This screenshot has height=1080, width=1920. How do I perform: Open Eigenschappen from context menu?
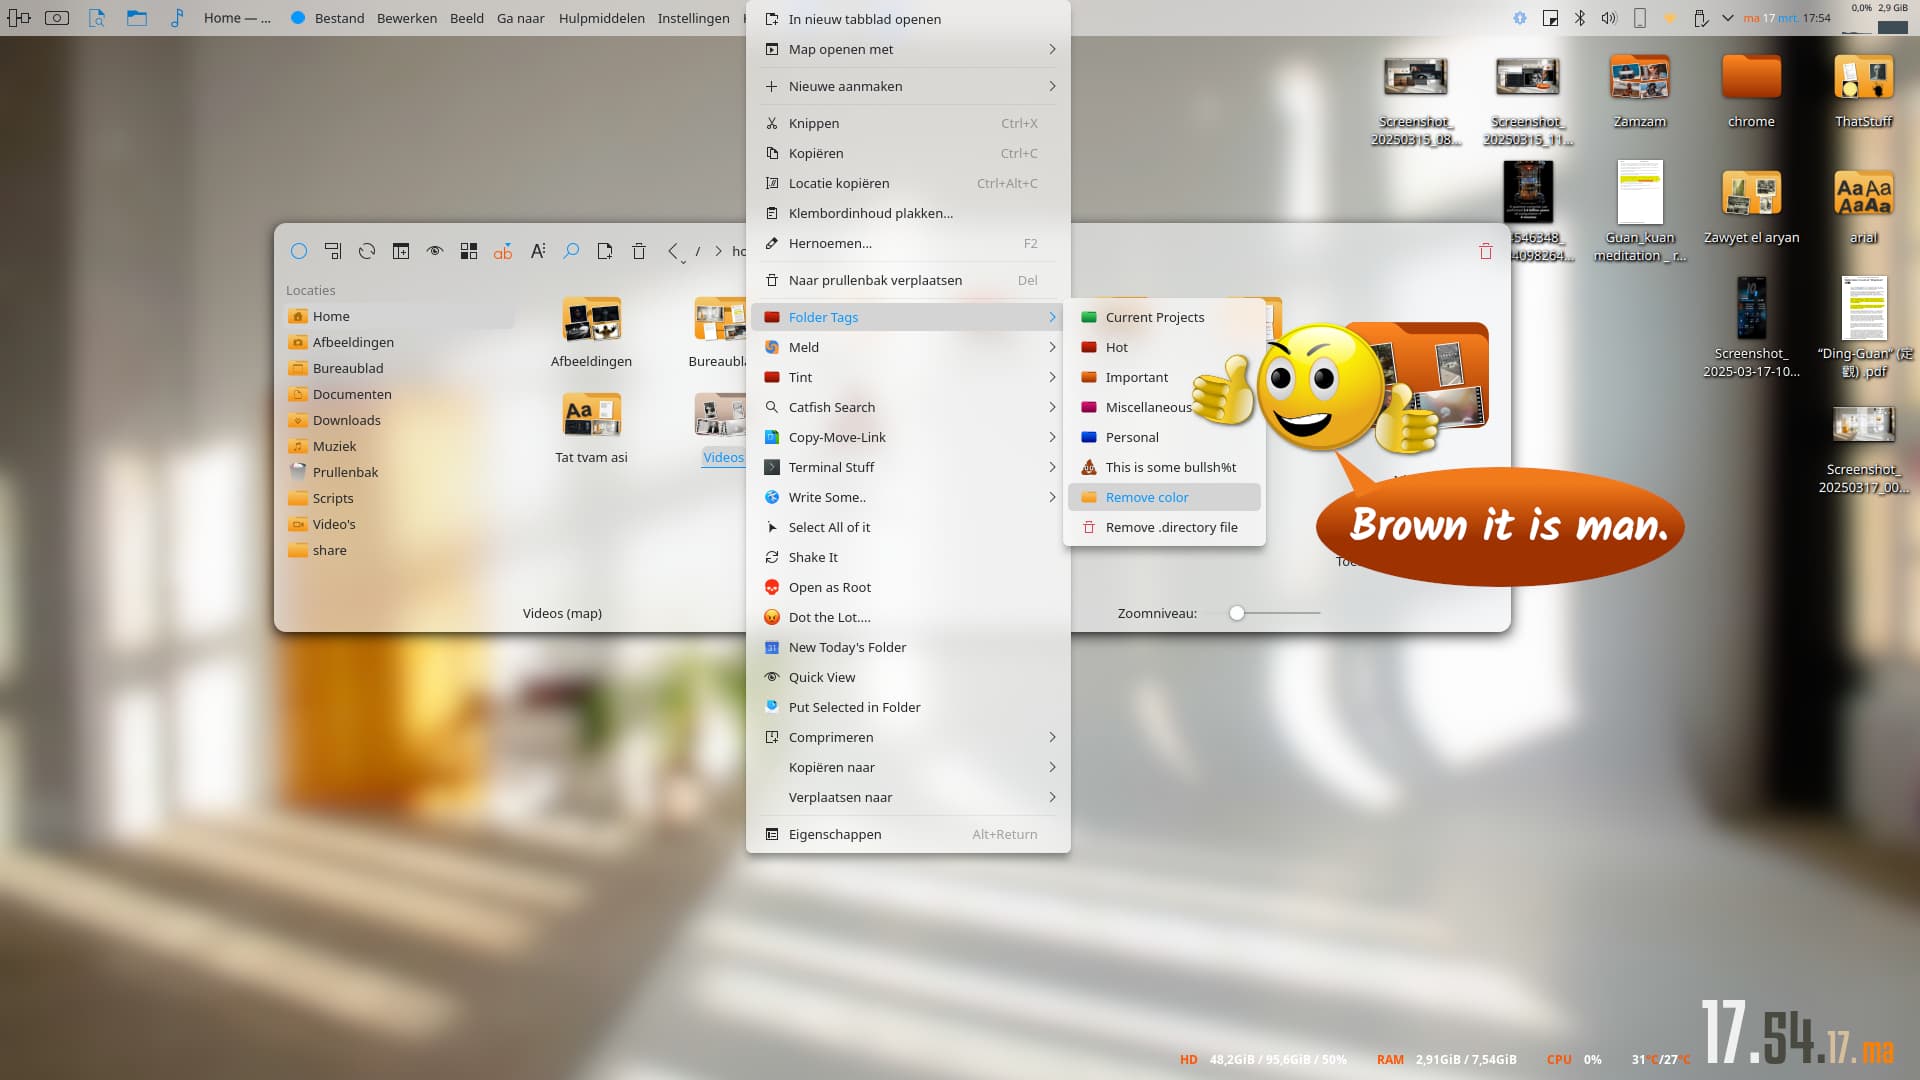(908, 834)
